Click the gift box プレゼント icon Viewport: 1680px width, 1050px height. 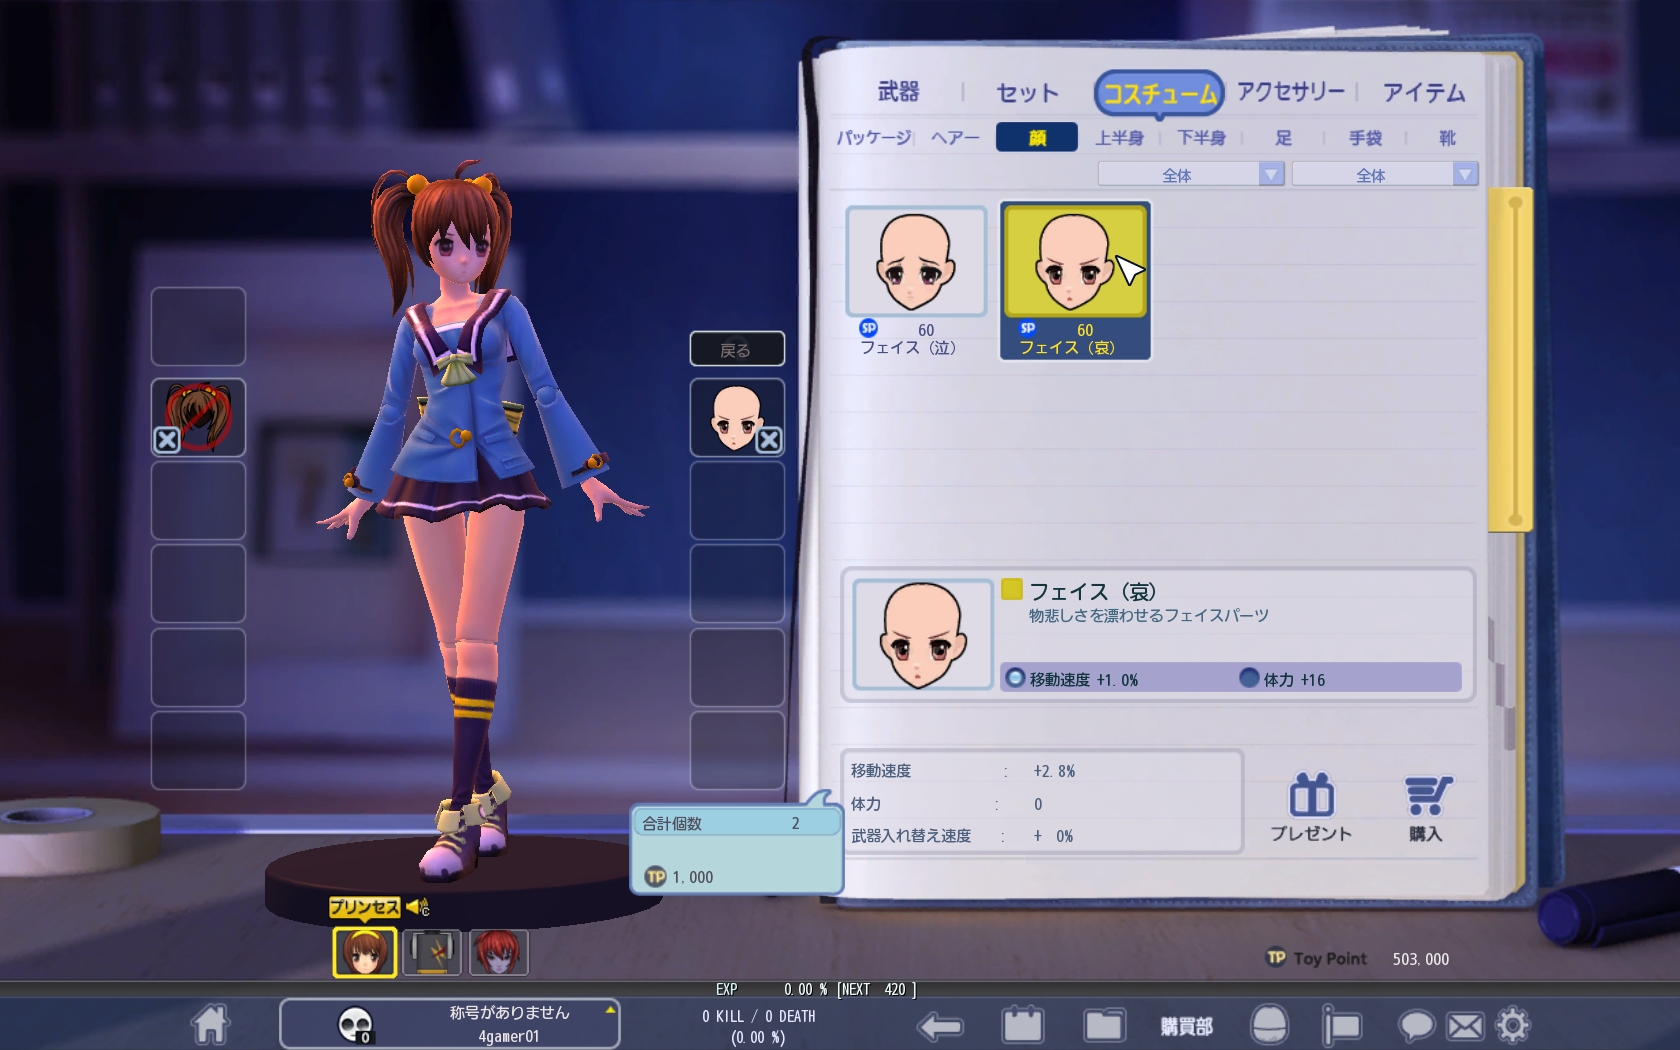click(x=1311, y=808)
